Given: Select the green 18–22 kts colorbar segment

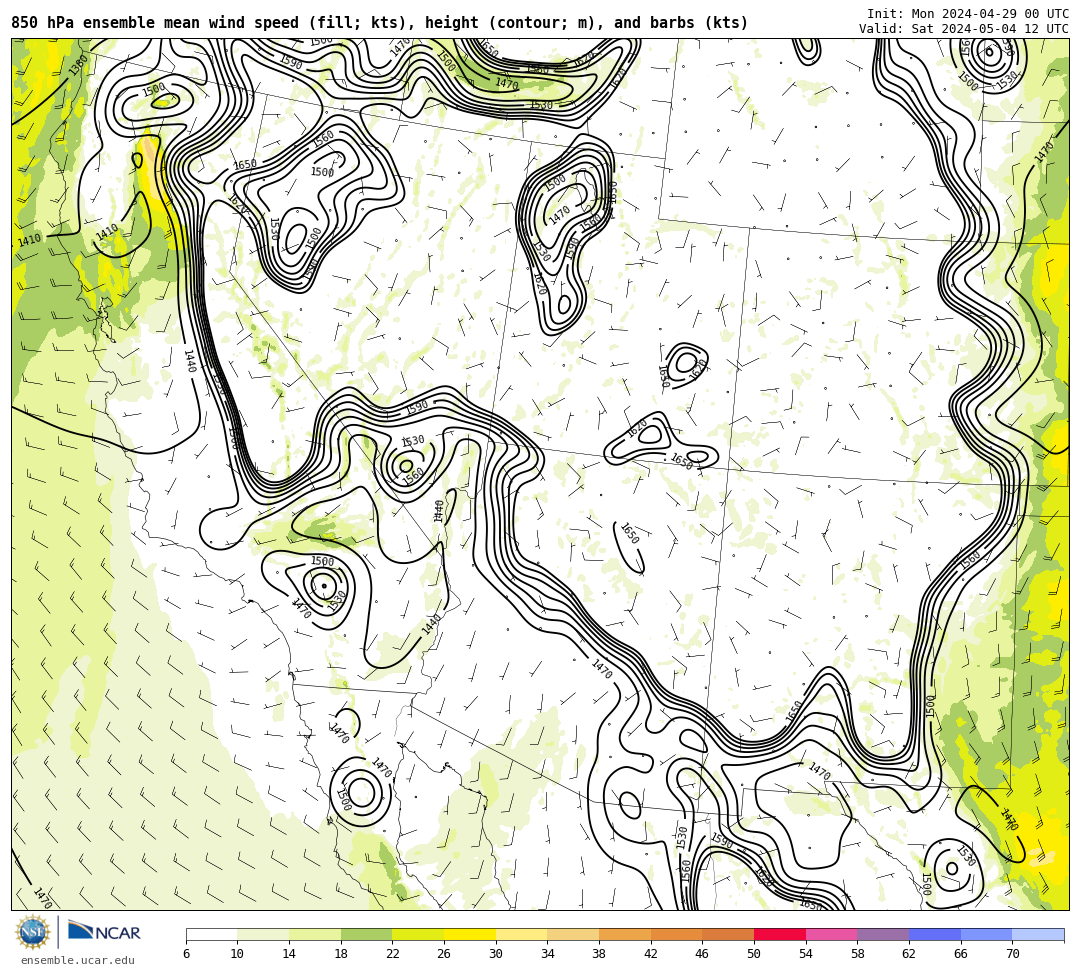Looking at the screenshot, I should (366, 934).
